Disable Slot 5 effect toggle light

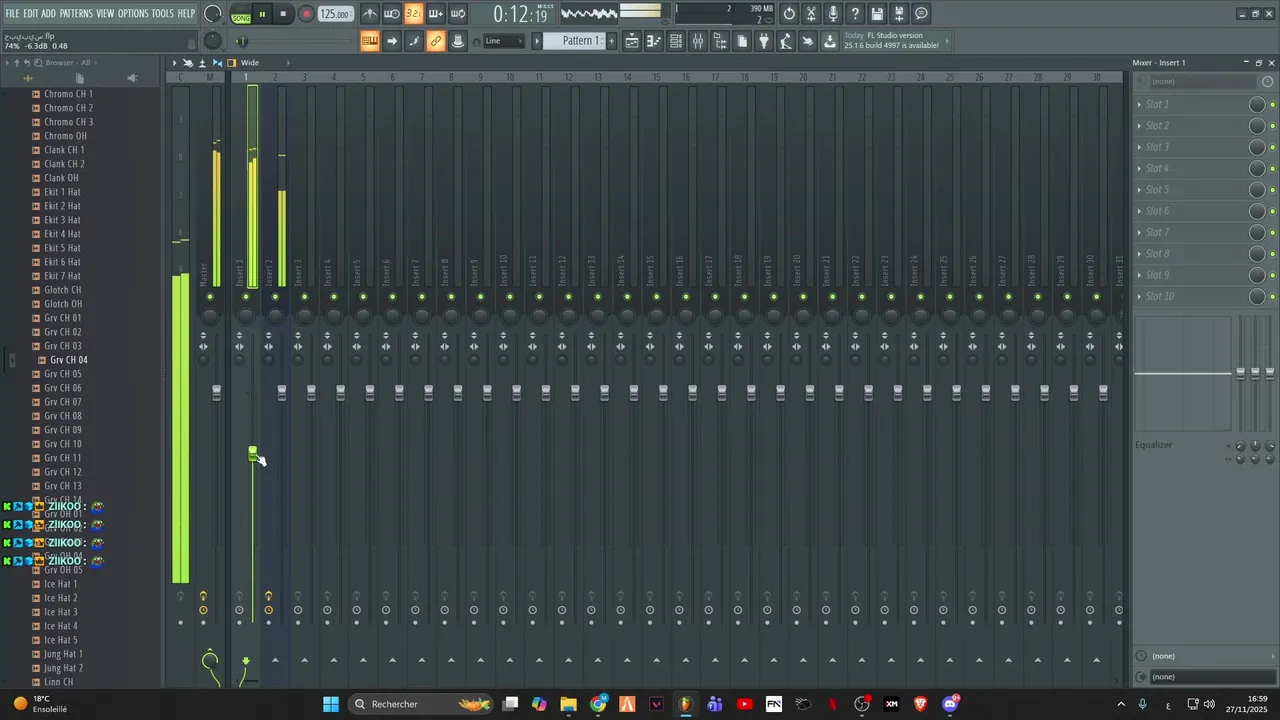pos(1272,190)
